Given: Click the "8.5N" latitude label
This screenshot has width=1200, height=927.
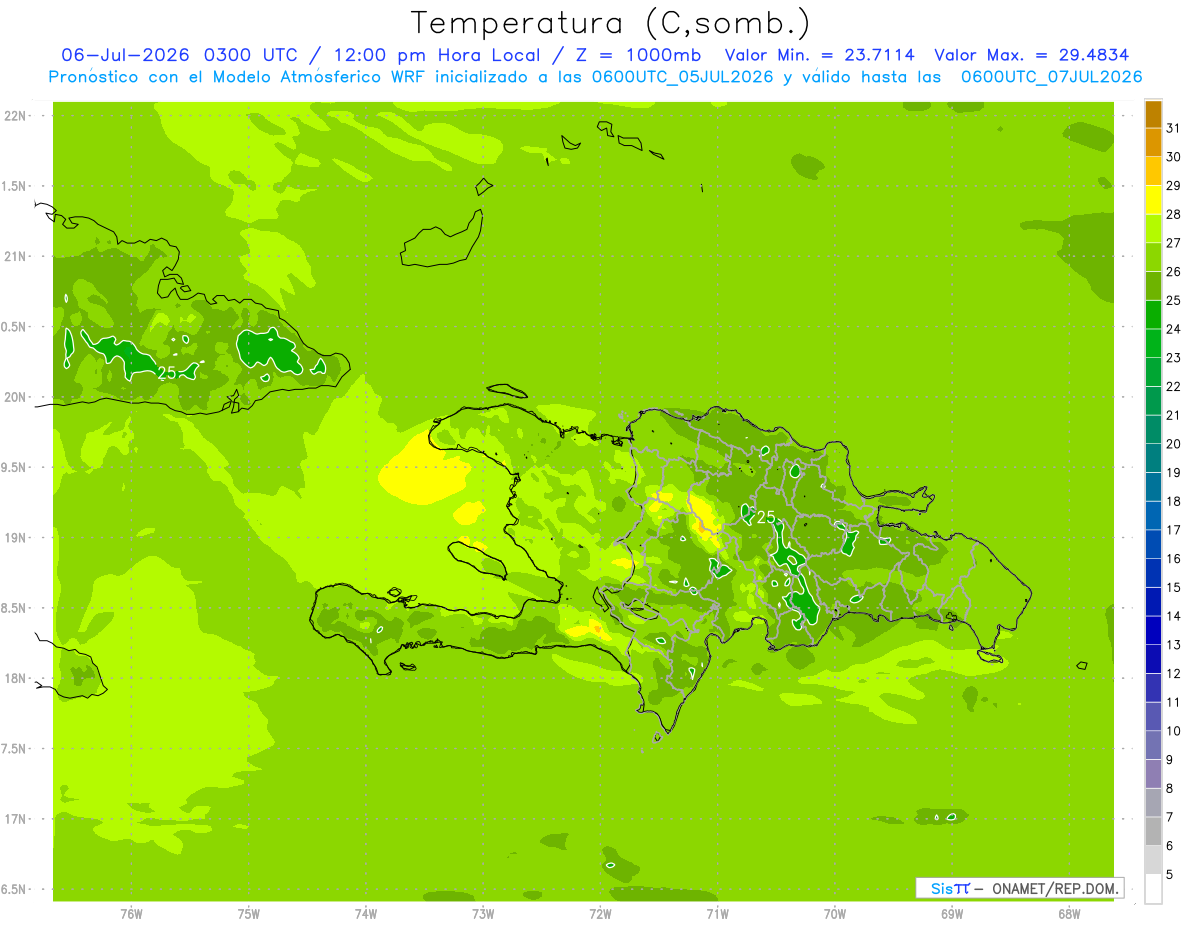Looking at the screenshot, I should (x=14, y=608).
